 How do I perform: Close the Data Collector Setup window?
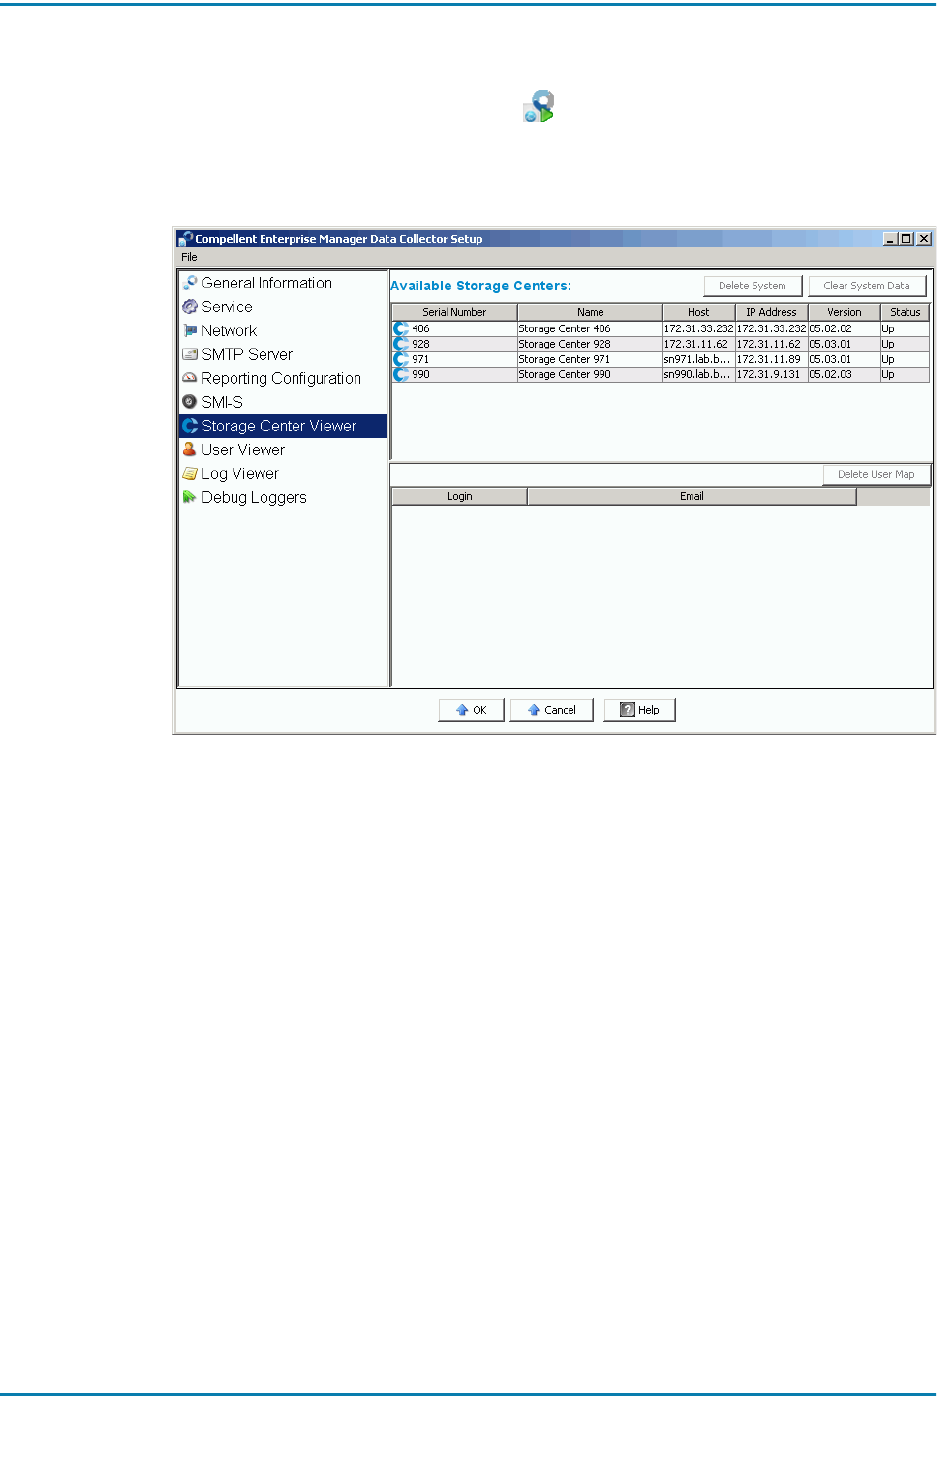click(x=924, y=239)
